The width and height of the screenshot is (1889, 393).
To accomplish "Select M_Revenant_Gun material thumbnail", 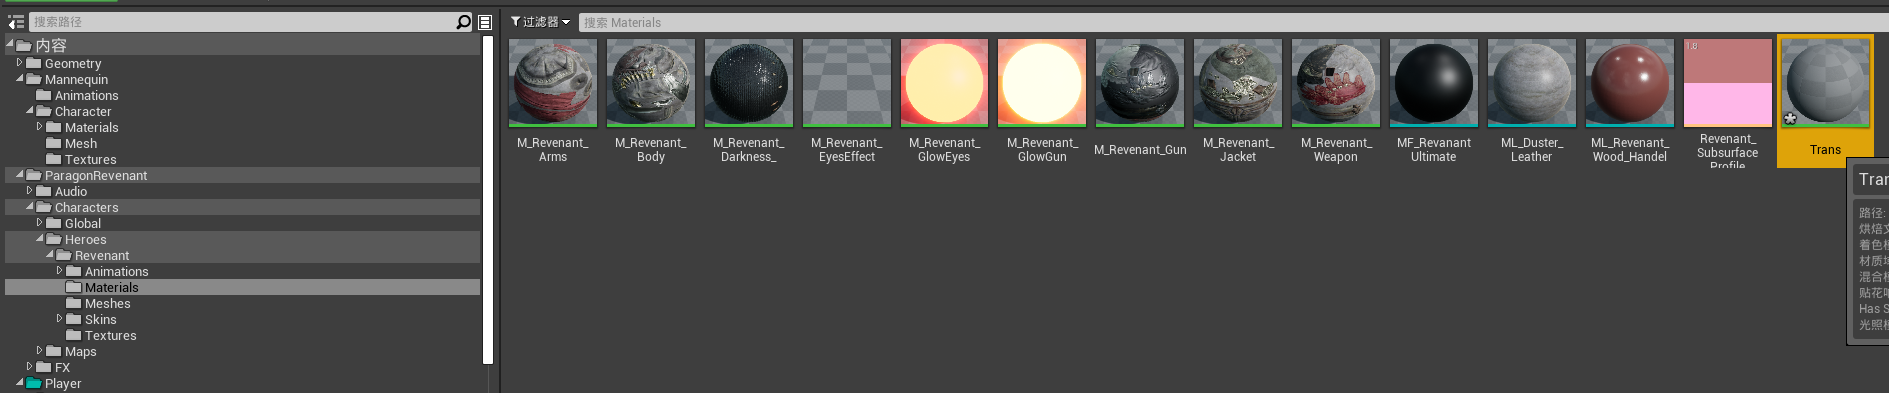I will point(1140,83).
